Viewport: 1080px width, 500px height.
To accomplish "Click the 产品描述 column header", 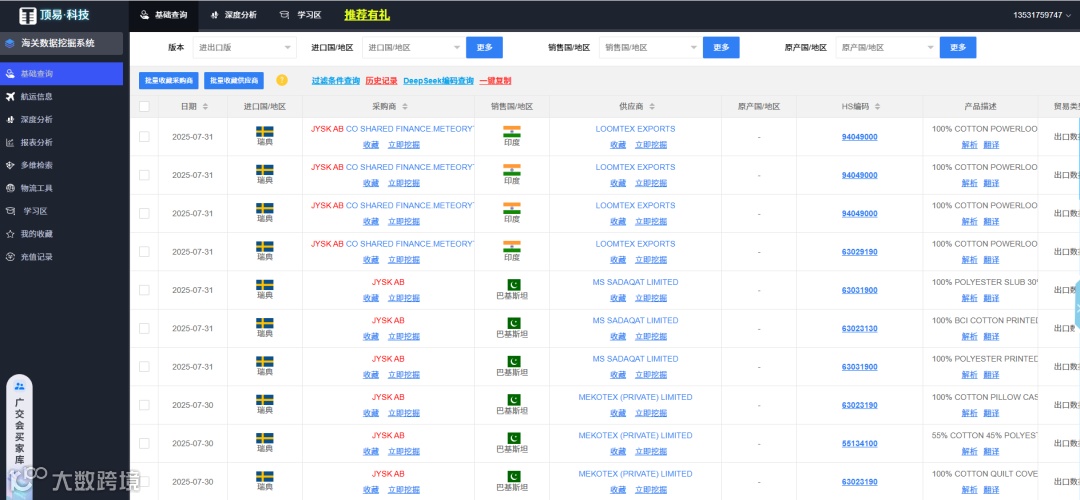I will coord(981,107).
